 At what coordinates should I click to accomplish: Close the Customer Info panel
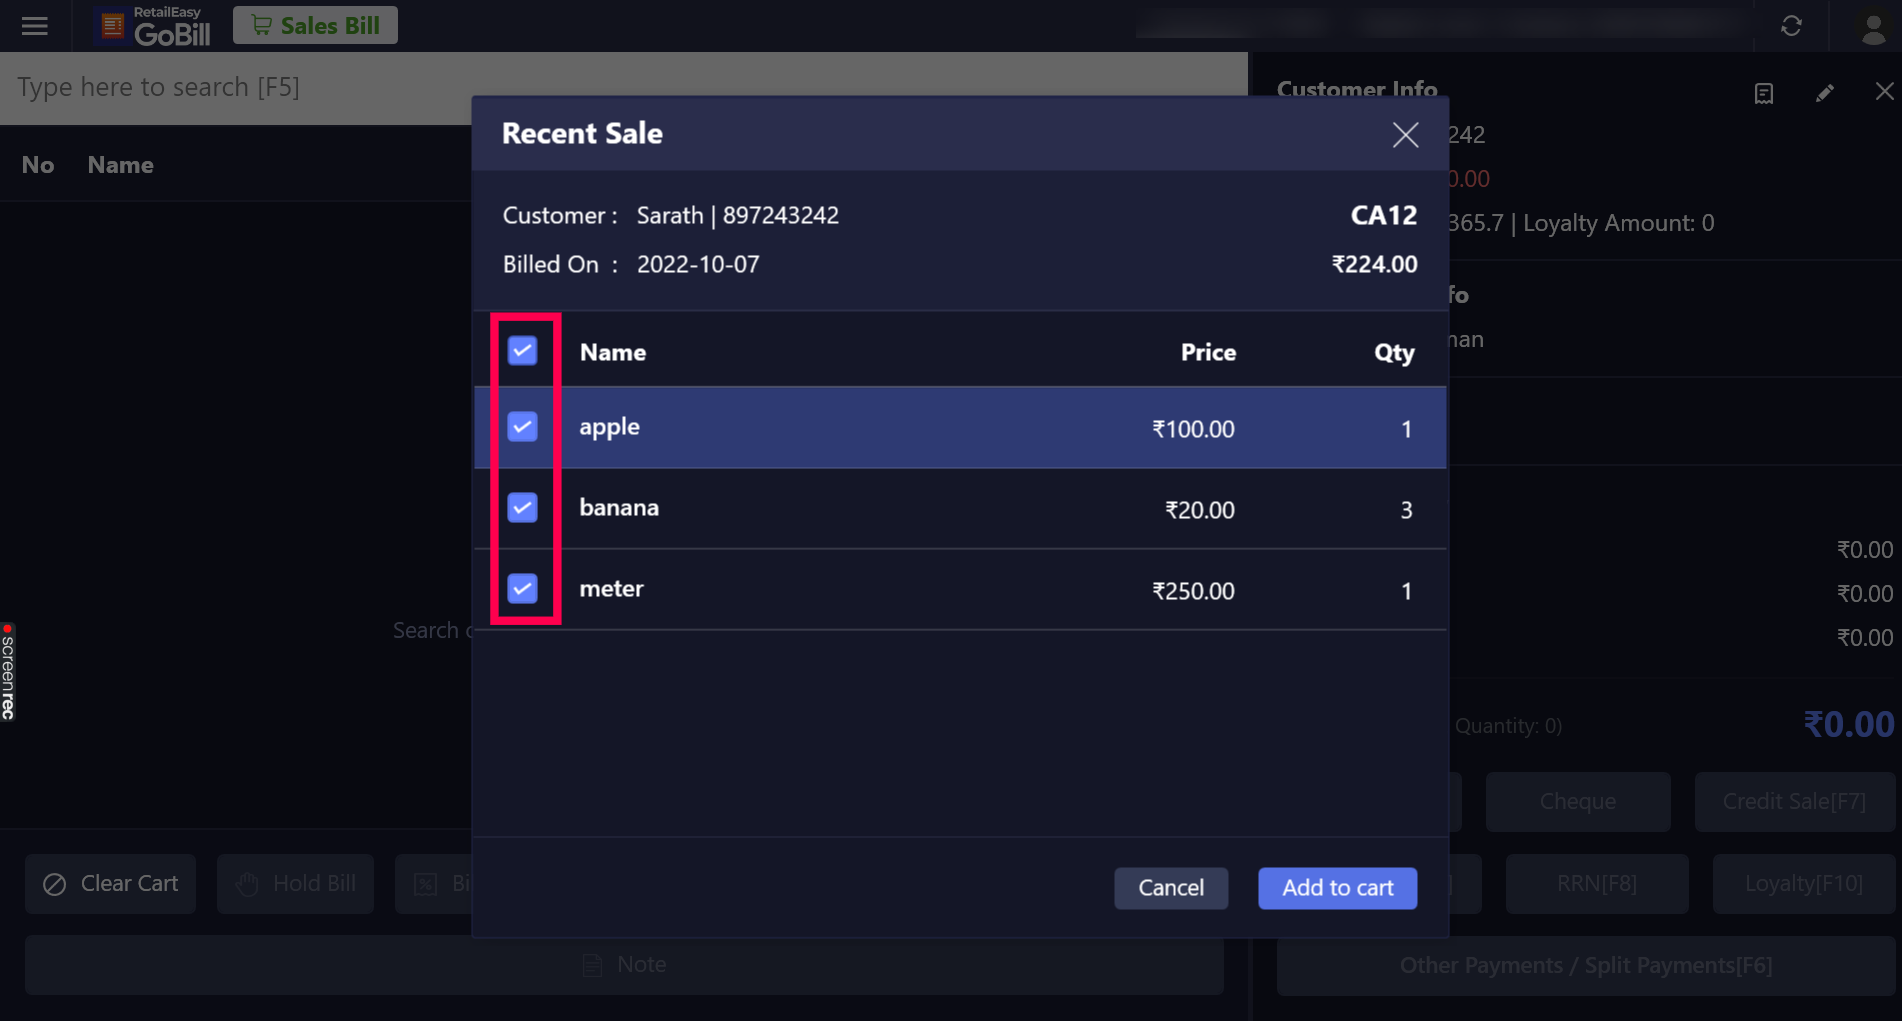pyautogui.click(x=1884, y=92)
